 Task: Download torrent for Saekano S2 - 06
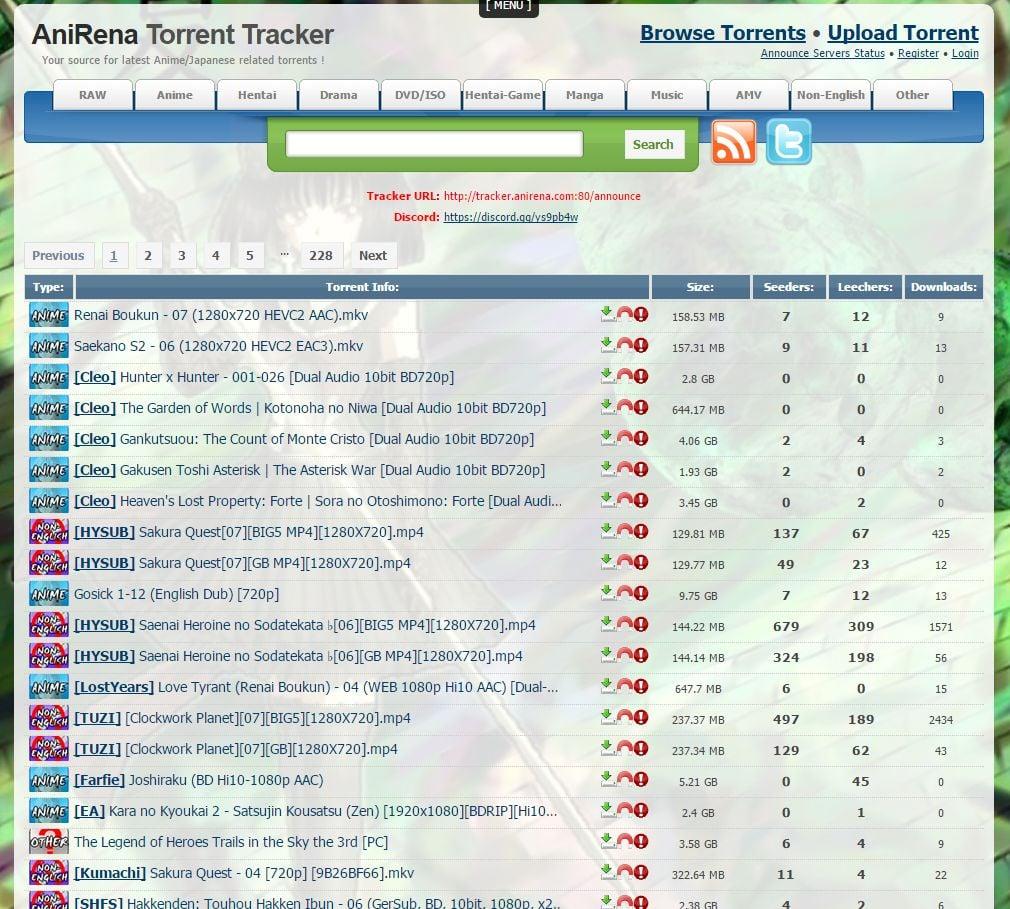607,345
